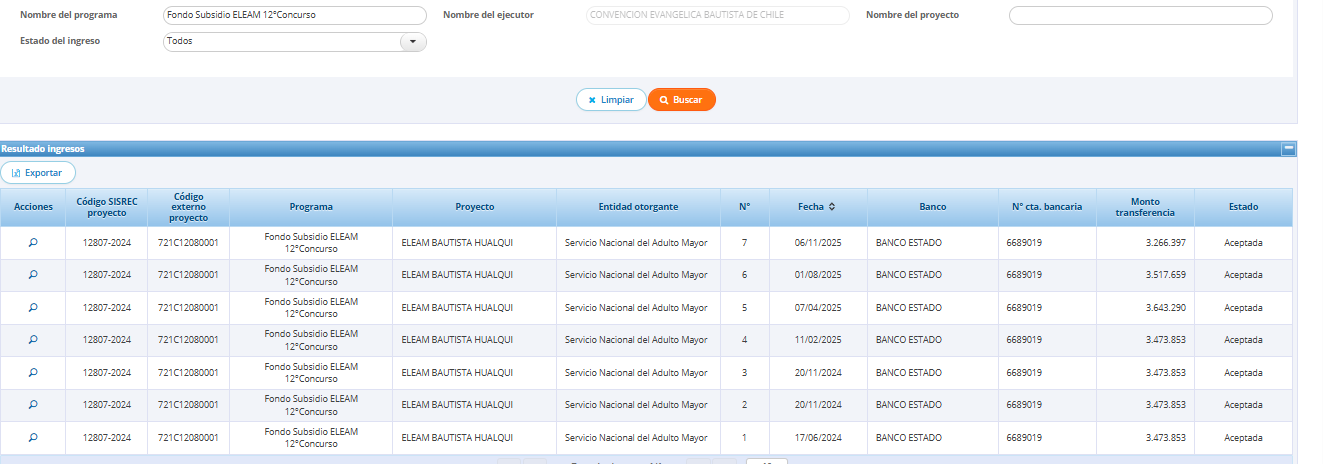Click the Estado column header
The height and width of the screenshot is (464, 1323).
click(1244, 207)
